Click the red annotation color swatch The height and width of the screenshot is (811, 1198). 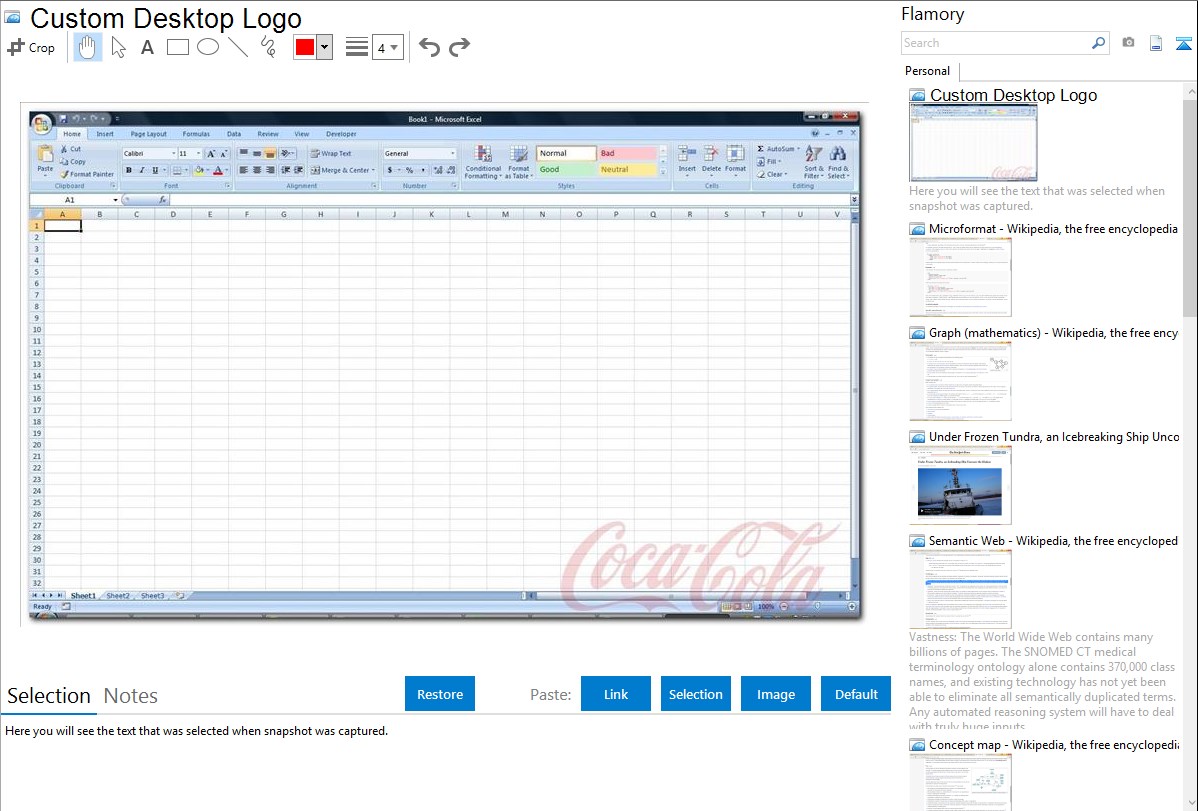[305, 47]
